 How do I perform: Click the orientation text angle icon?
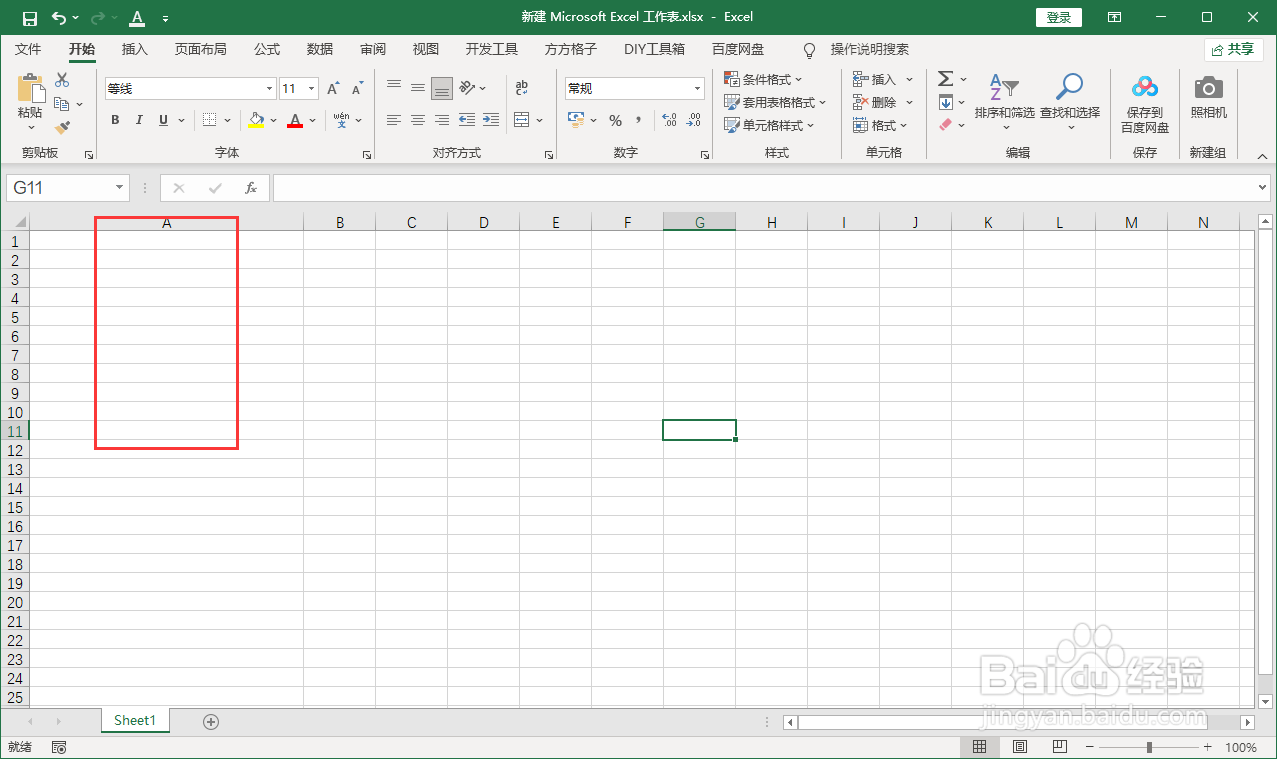tap(467, 88)
